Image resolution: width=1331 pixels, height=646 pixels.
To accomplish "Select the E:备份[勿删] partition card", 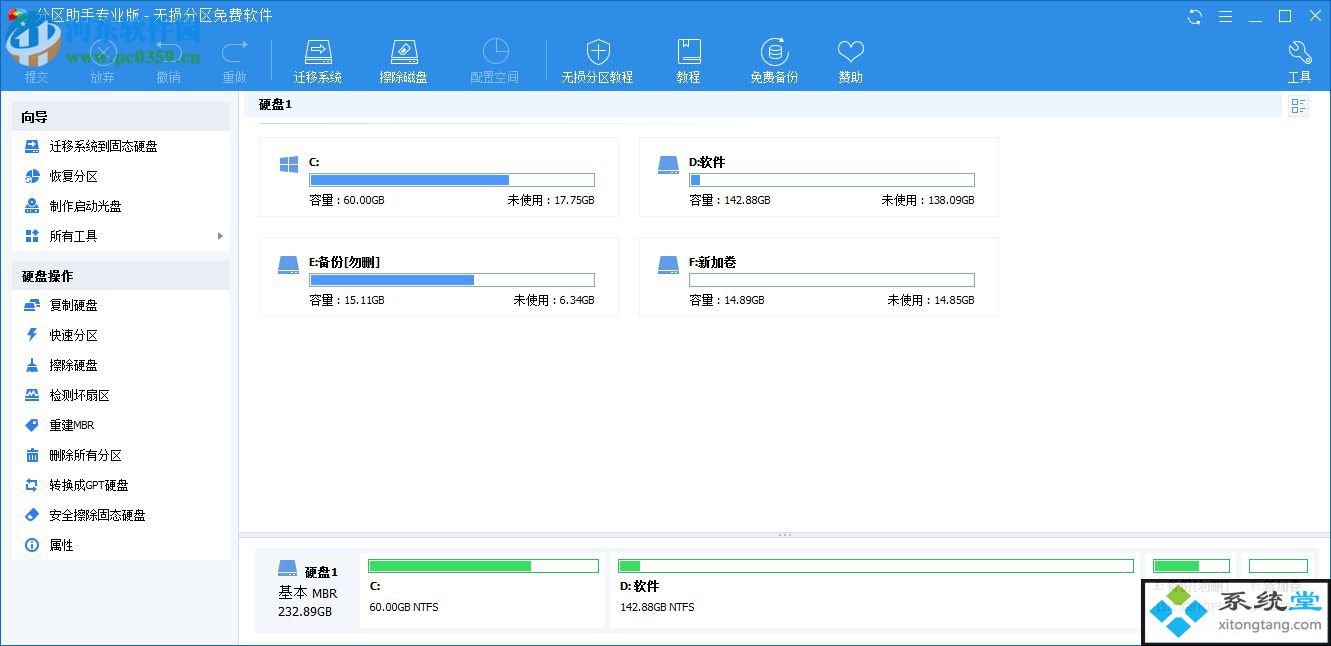I will pos(439,277).
